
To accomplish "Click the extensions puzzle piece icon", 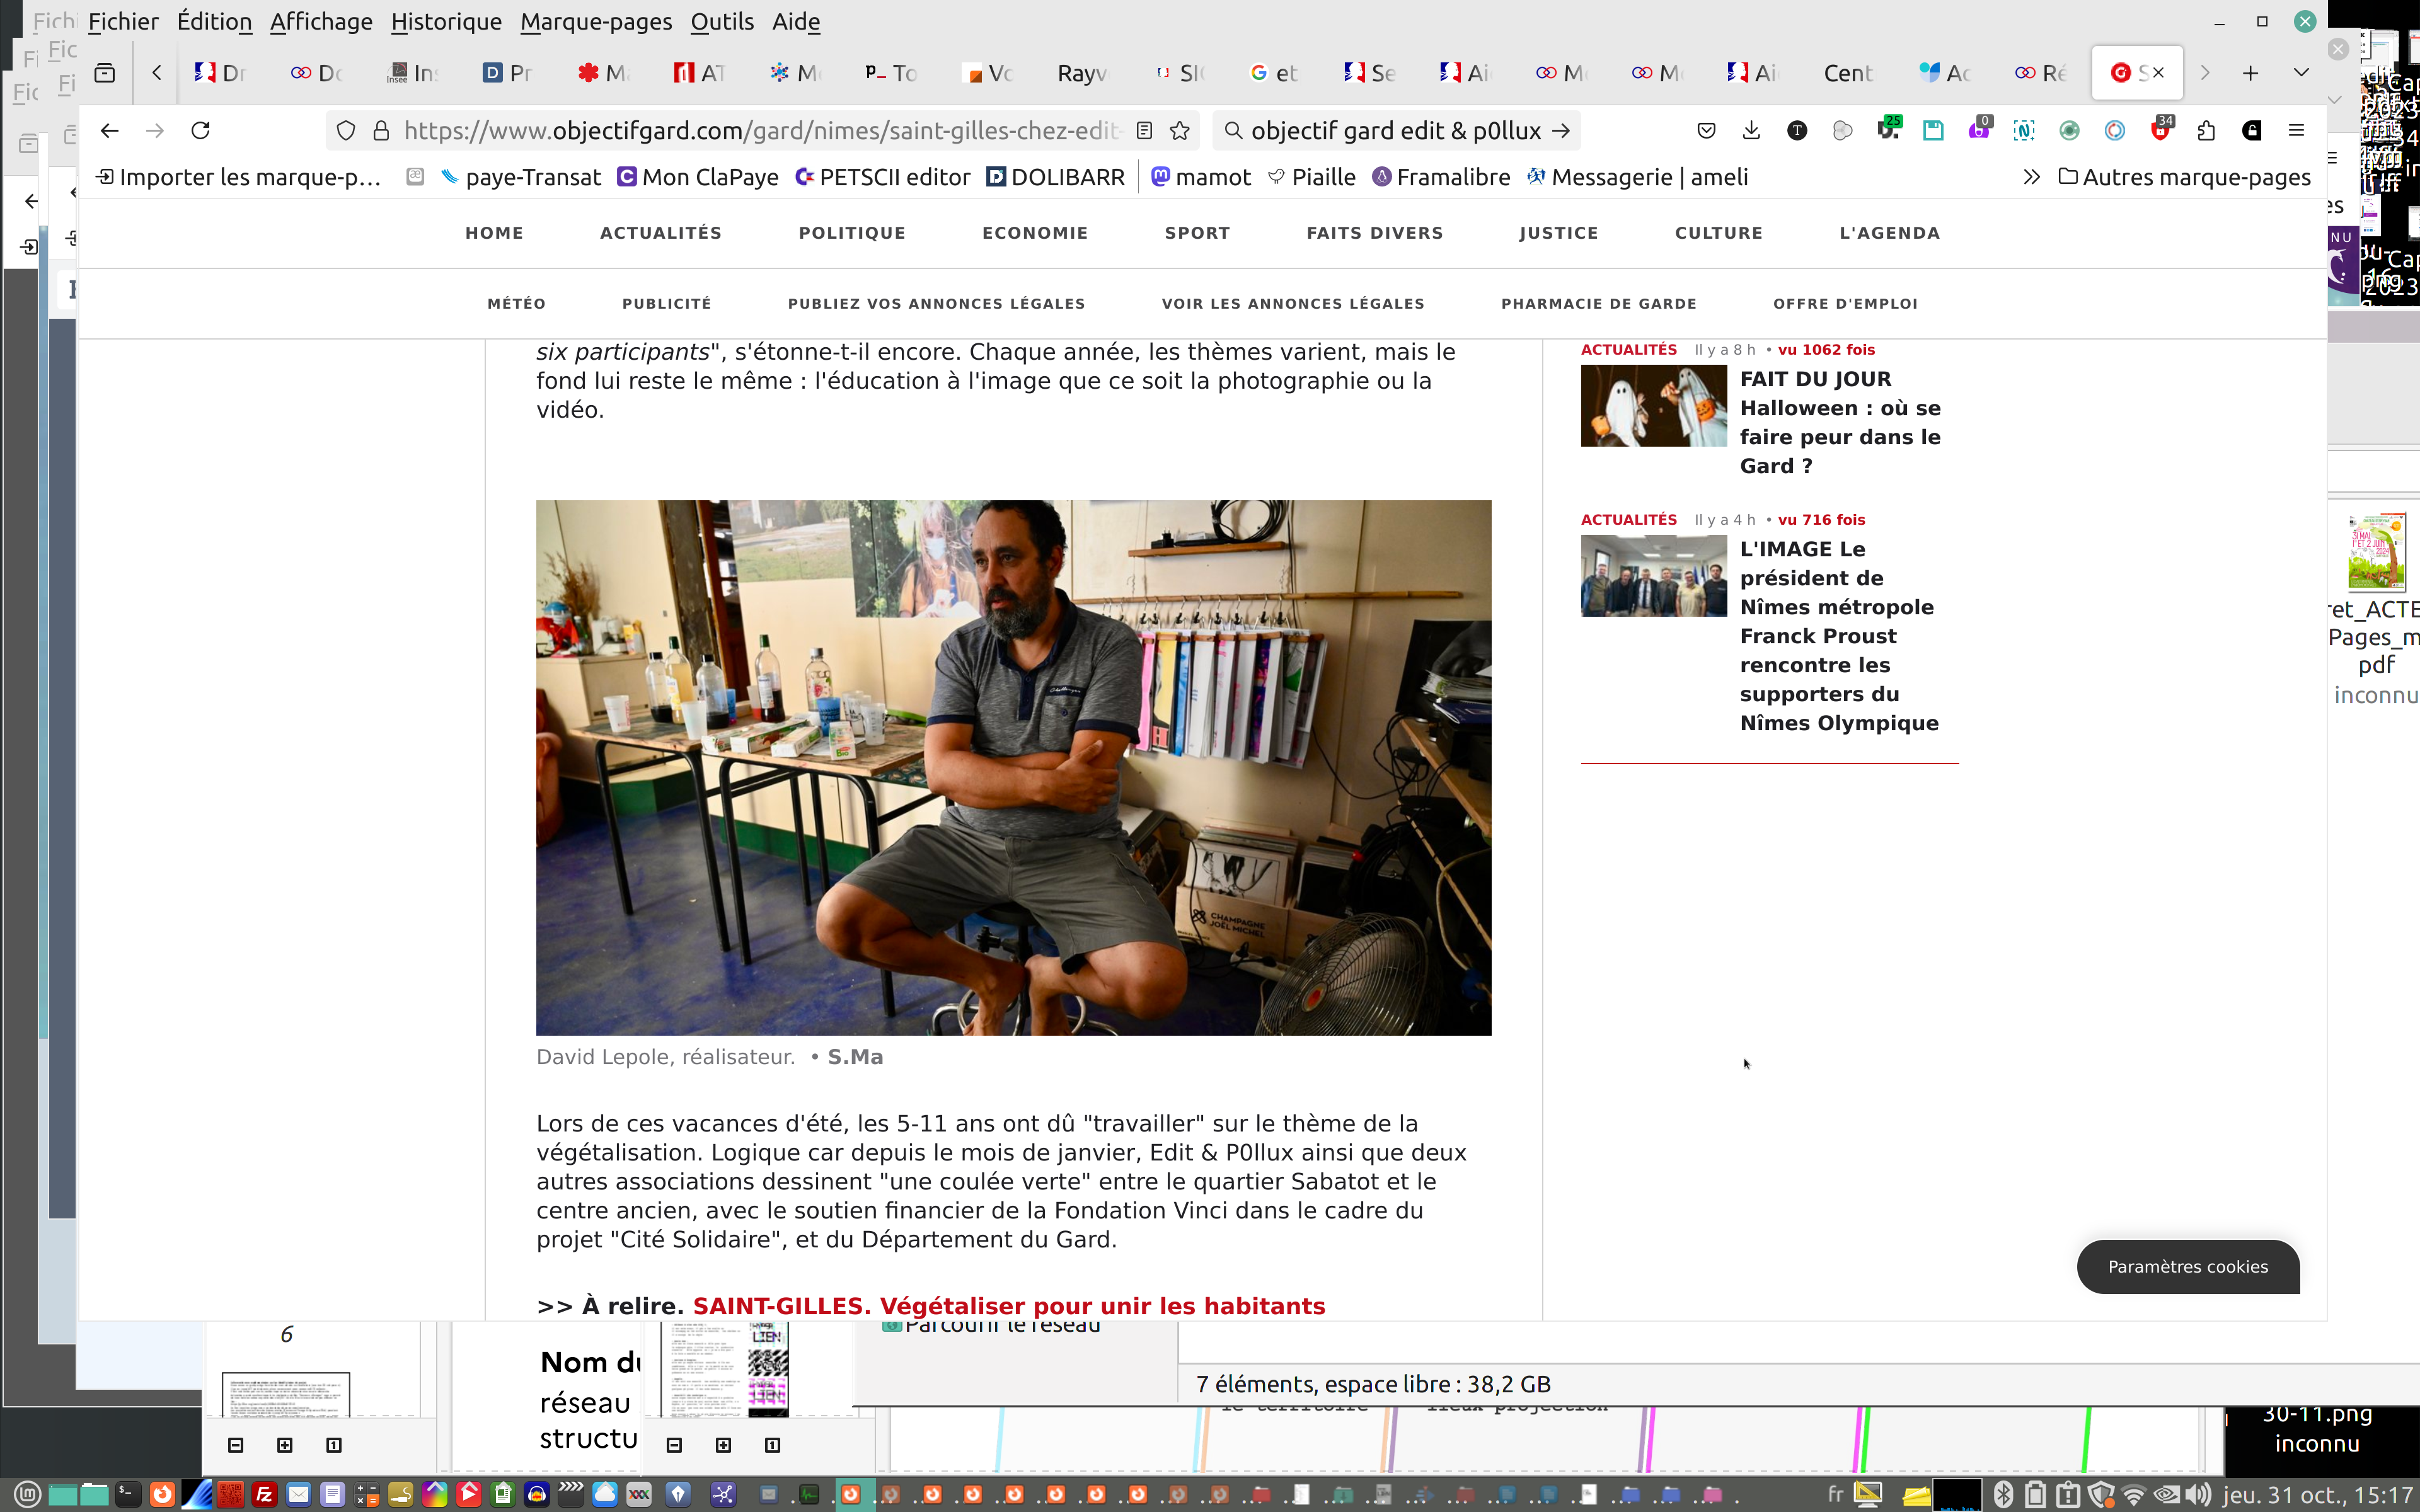I will click(x=2206, y=131).
